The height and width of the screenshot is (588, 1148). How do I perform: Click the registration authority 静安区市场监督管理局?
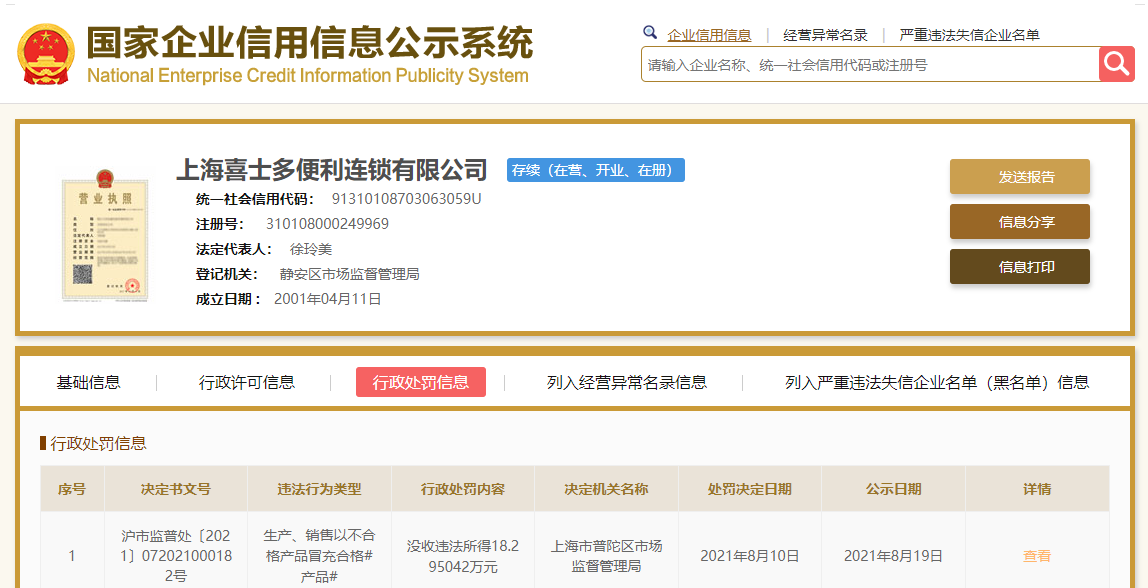coord(349,274)
